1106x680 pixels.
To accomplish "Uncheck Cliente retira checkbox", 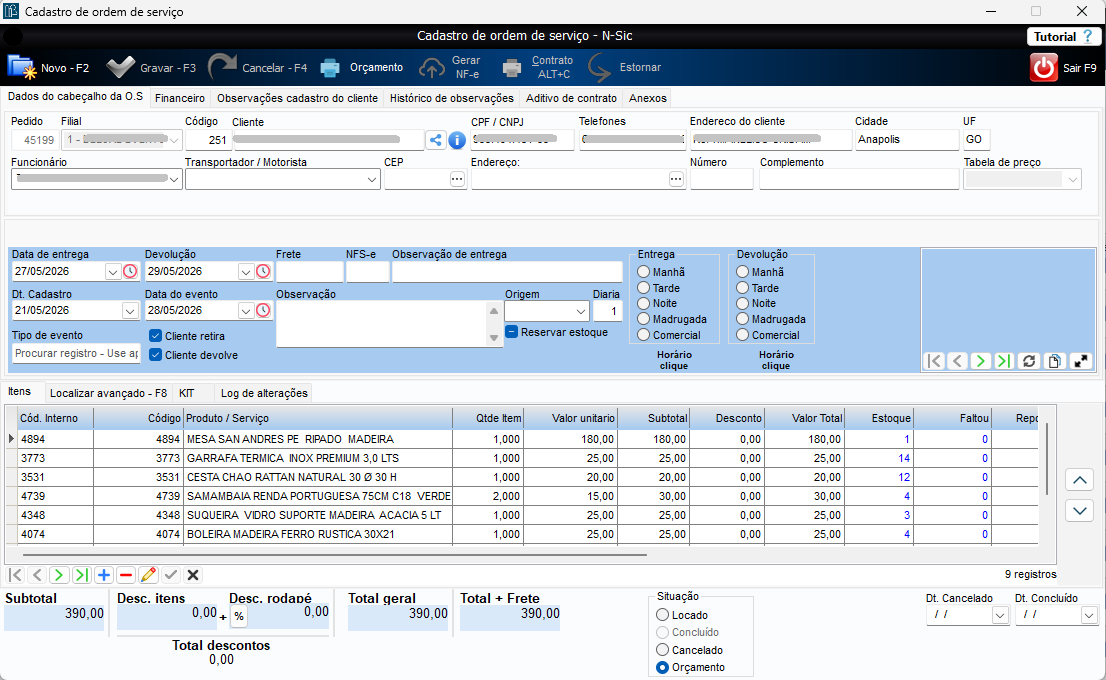I will pyautogui.click(x=156, y=336).
